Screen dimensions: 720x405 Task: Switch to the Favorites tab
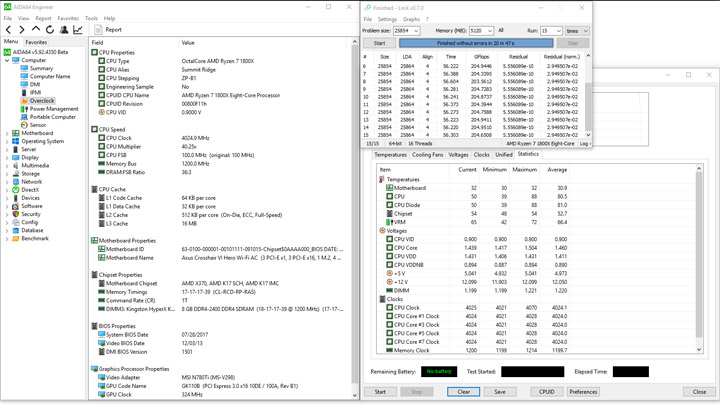(36, 43)
